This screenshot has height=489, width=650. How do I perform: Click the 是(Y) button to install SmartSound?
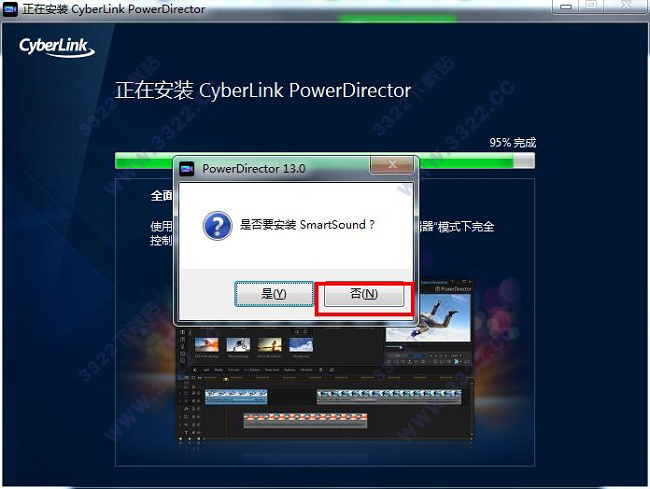click(x=274, y=294)
